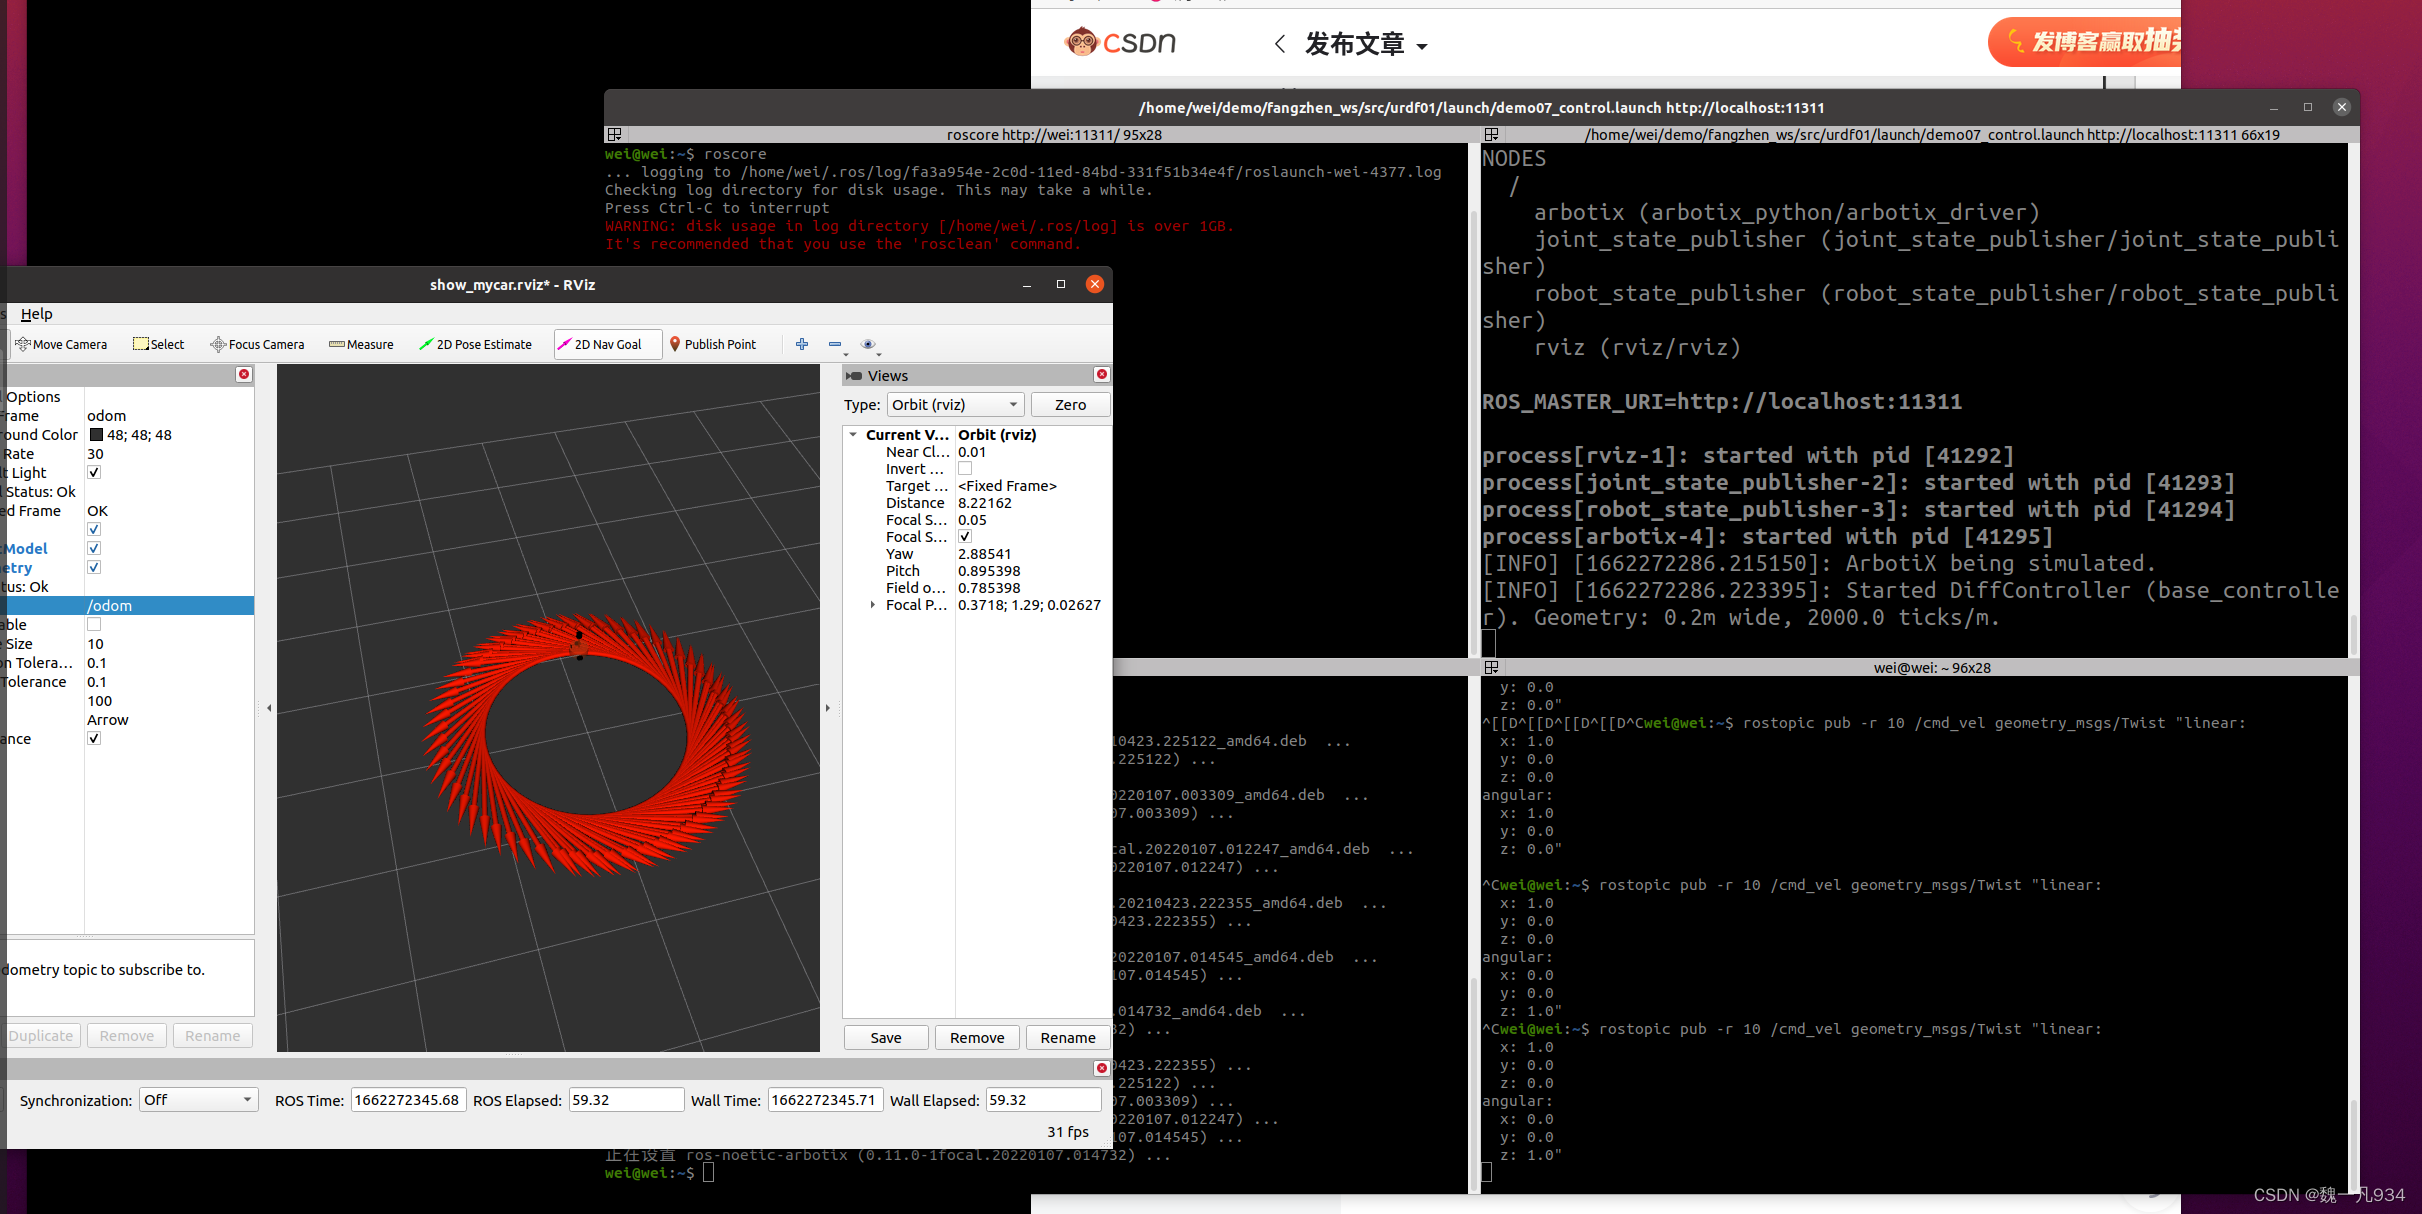Close the terminal window with demo07_control.launch title
This screenshot has width=2422, height=1214.
point(2341,107)
